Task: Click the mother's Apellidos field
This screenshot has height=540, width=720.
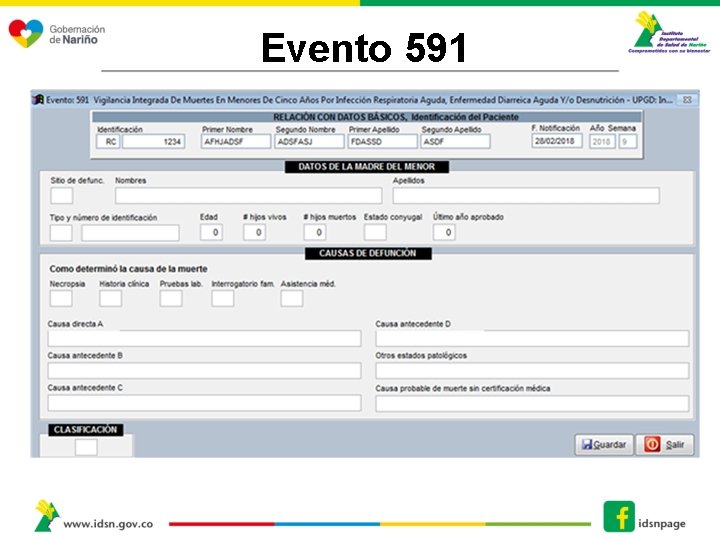Action: click(x=526, y=196)
